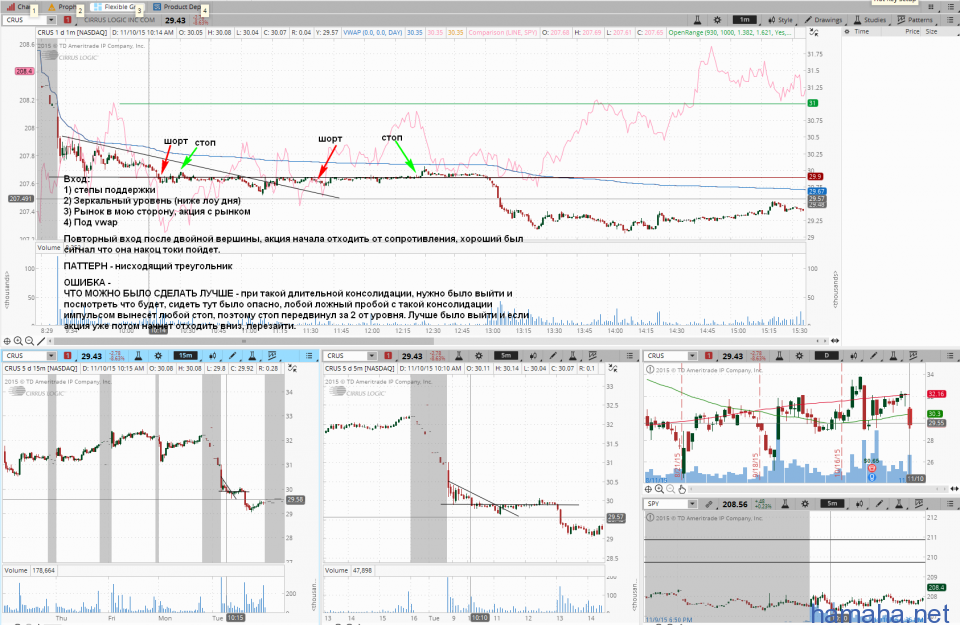Open main chart list actions menu icon
The image size is (960, 625).
[950, 20]
